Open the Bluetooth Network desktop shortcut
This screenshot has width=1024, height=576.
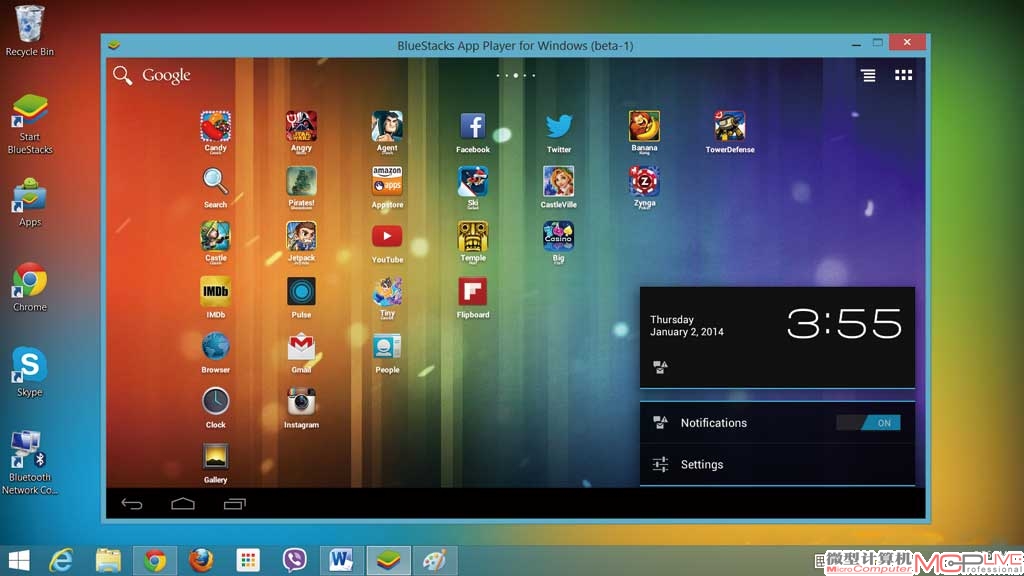coord(29,463)
